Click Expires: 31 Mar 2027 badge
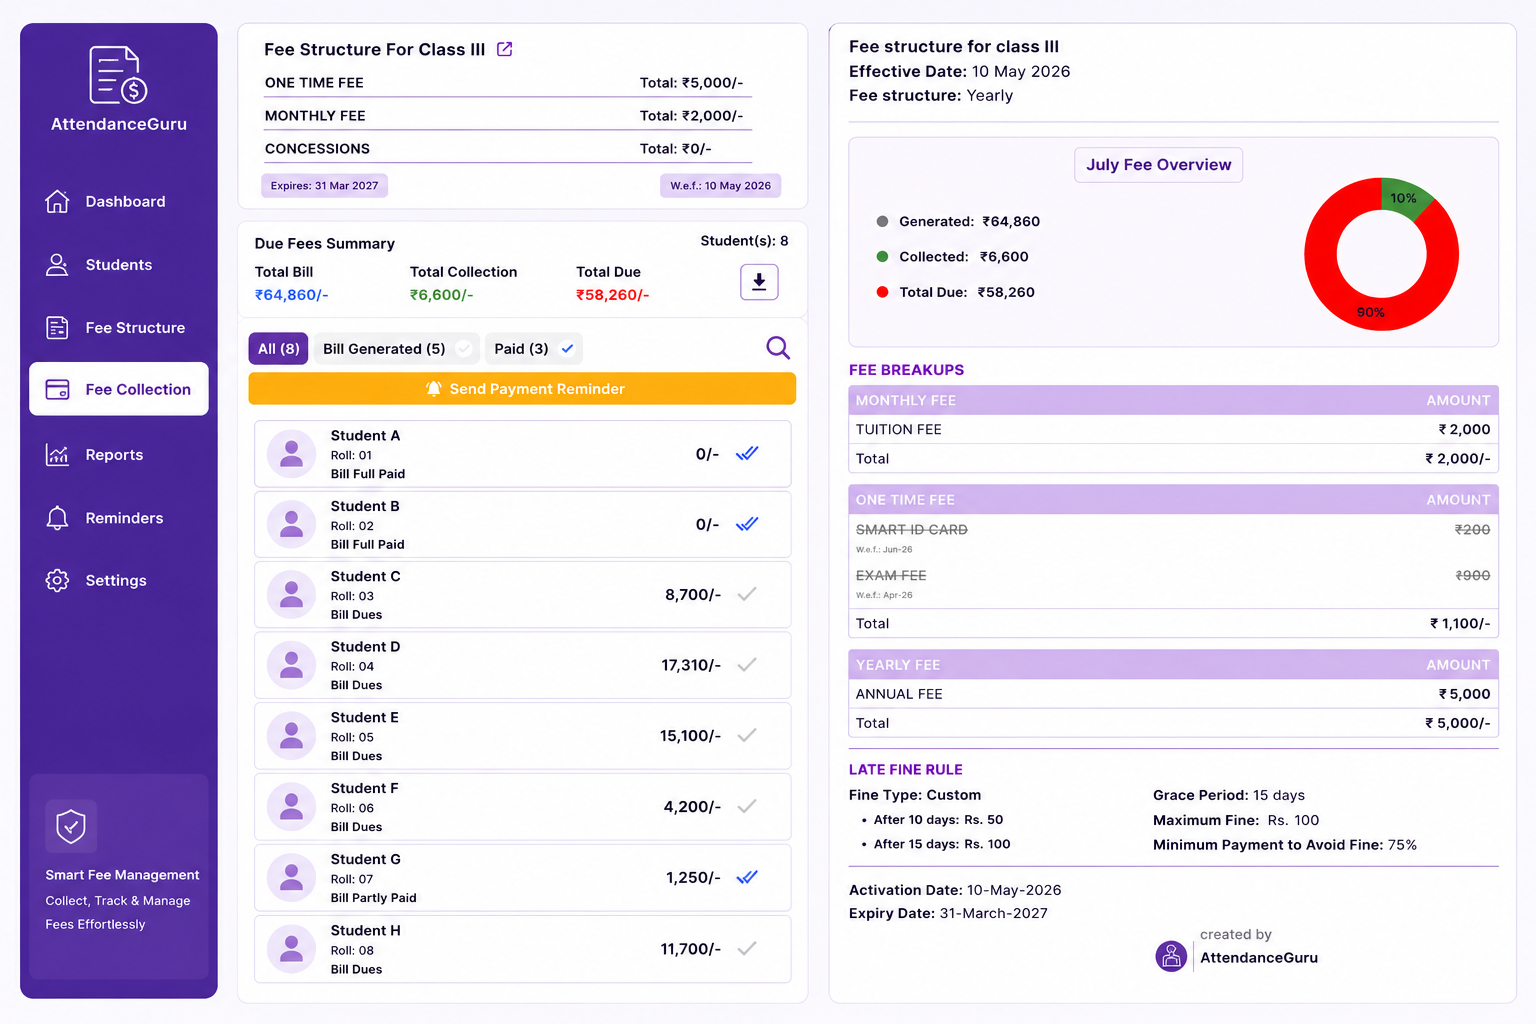This screenshot has height=1024, width=1536. coord(324,186)
